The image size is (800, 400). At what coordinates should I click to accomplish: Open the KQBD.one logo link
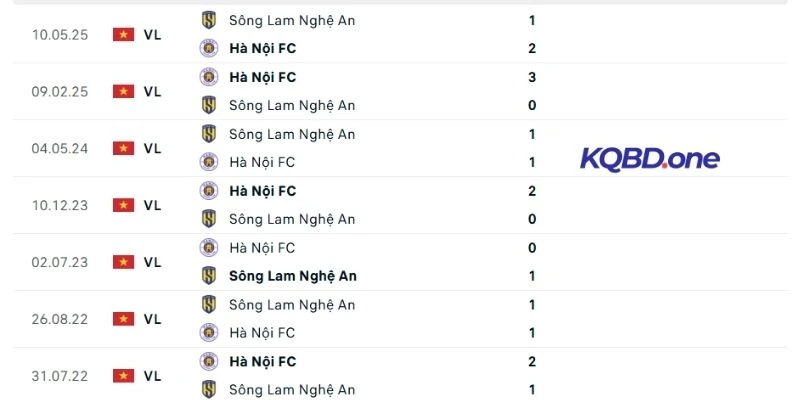click(x=650, y=158)
